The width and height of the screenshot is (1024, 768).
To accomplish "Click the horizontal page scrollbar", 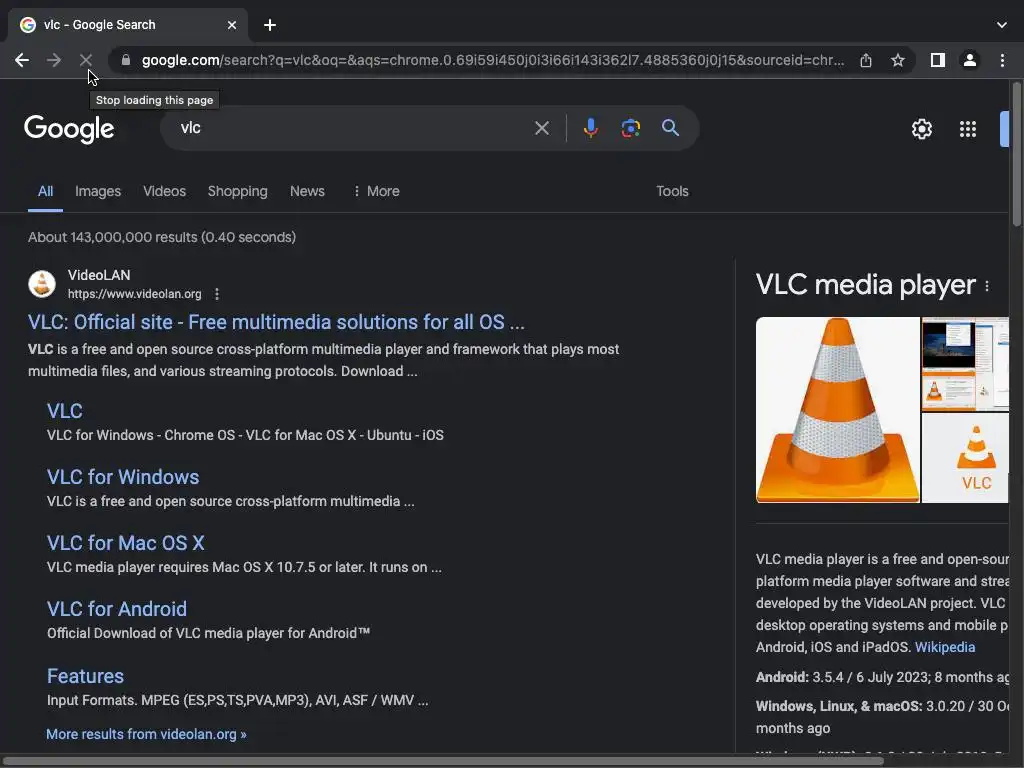I will [x=443, y=761].
